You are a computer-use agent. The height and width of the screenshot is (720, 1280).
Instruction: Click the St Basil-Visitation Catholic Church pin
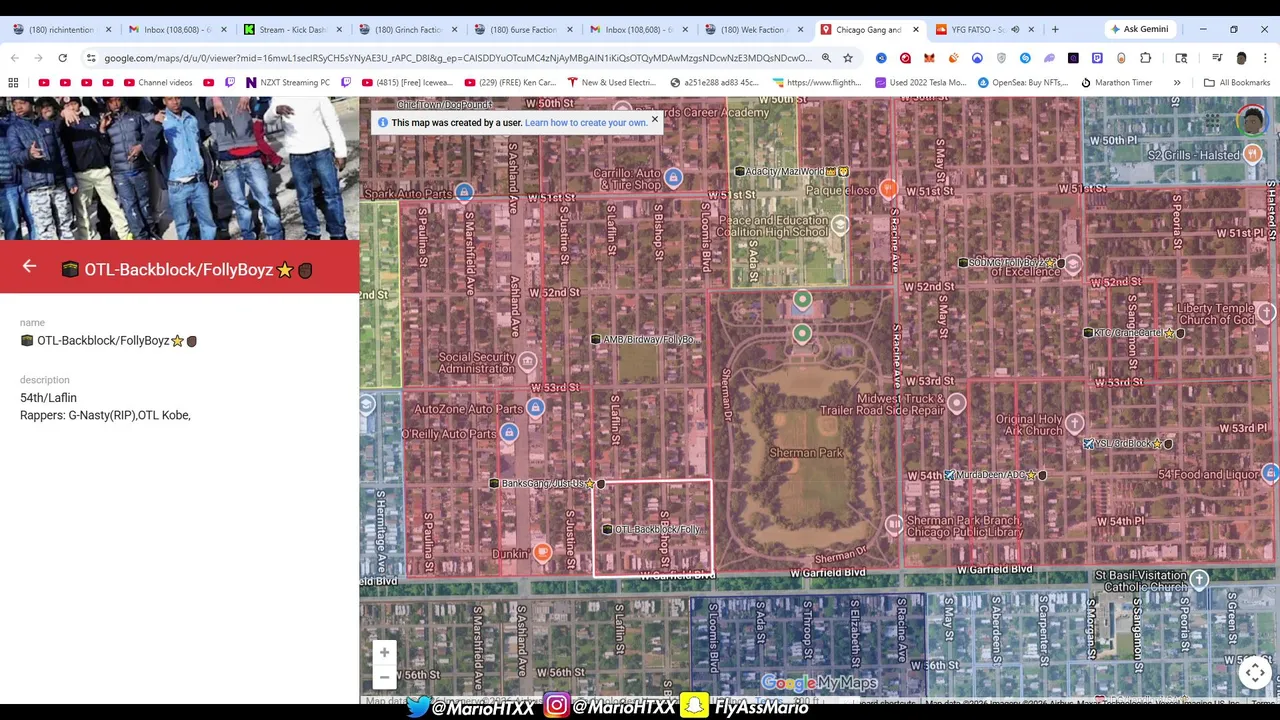pos(1199,579)
